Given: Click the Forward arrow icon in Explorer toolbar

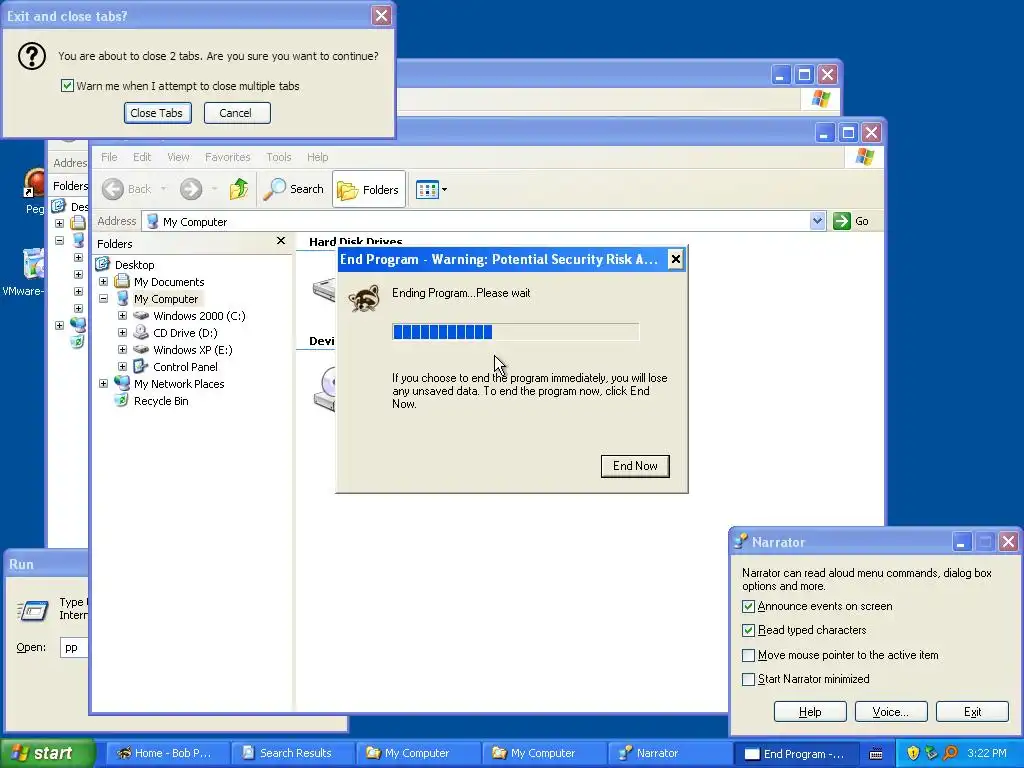Looking at the screenshot, I should tap(191, 189).
